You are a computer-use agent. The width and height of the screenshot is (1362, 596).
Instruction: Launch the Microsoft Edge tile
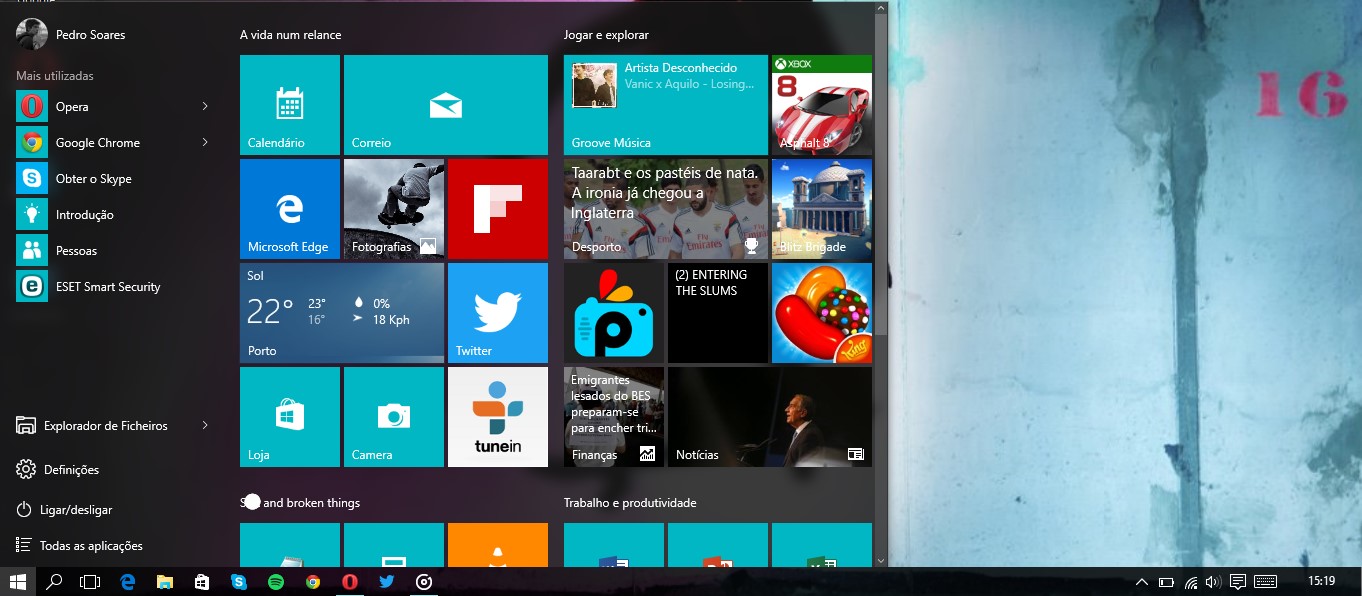point(290,209)
